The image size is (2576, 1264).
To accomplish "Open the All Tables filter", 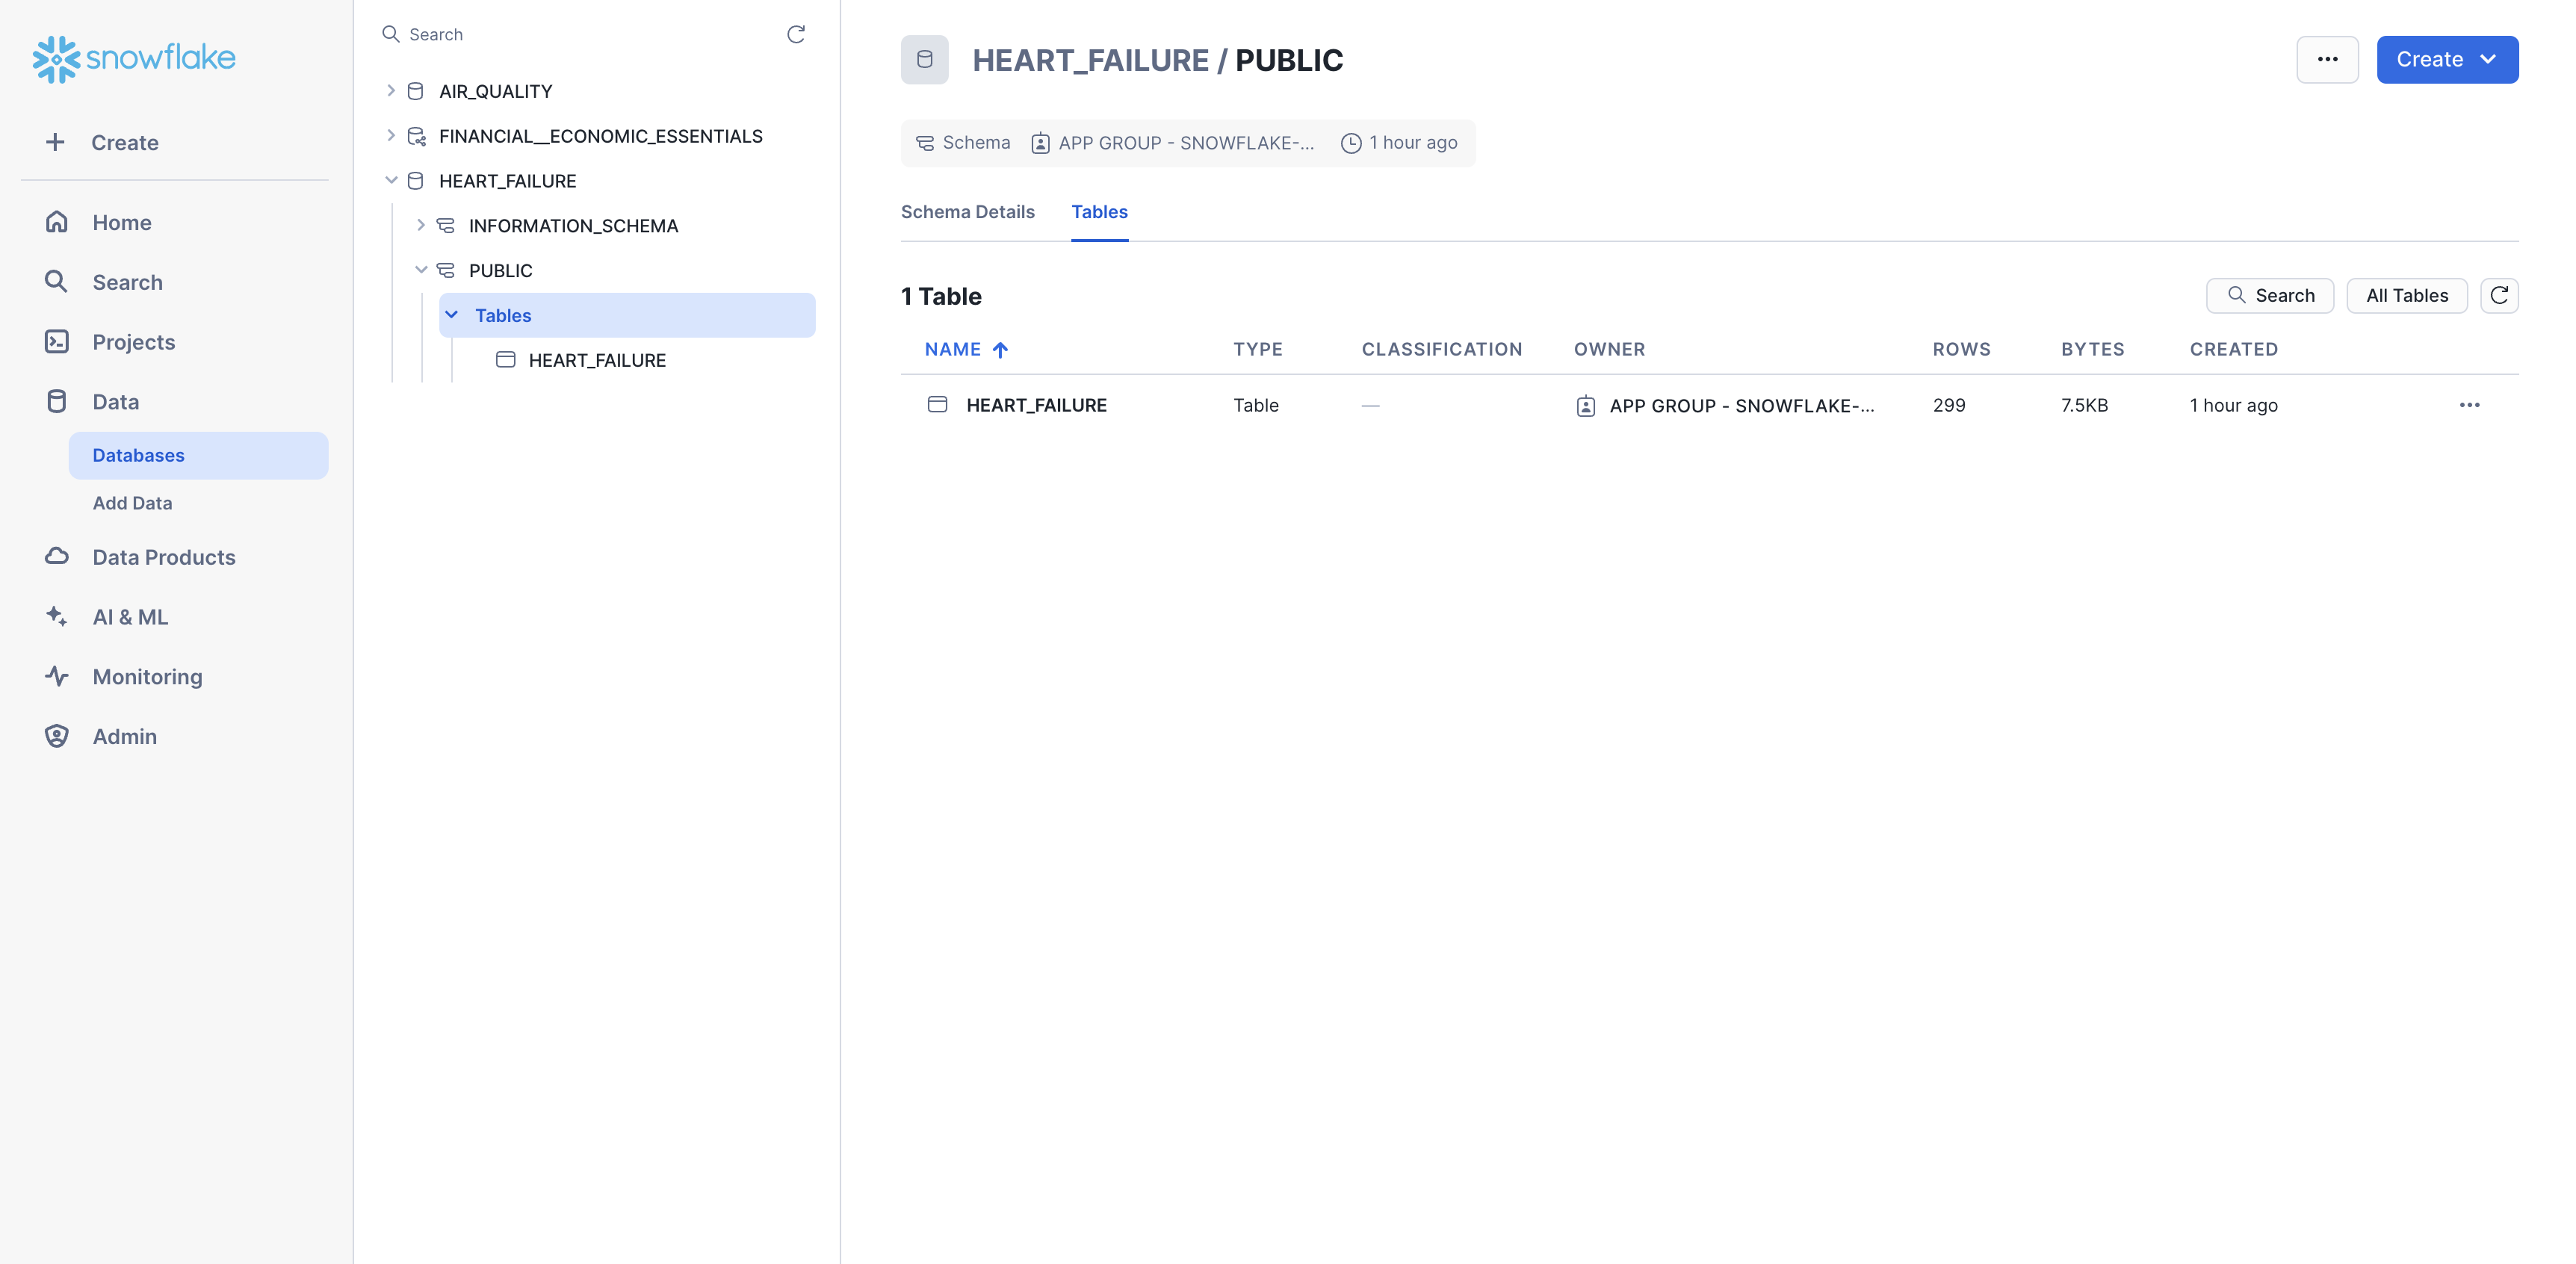I will (2406, 295).
